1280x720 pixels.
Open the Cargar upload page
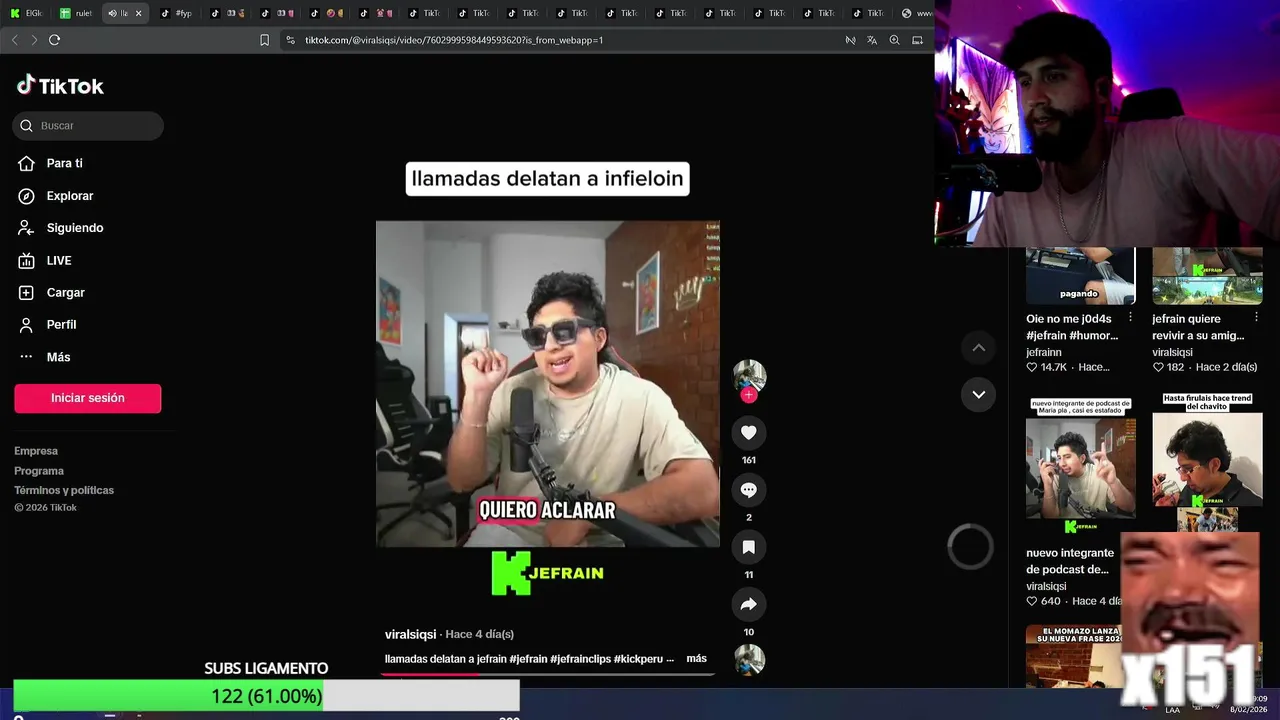click(65, 292)
